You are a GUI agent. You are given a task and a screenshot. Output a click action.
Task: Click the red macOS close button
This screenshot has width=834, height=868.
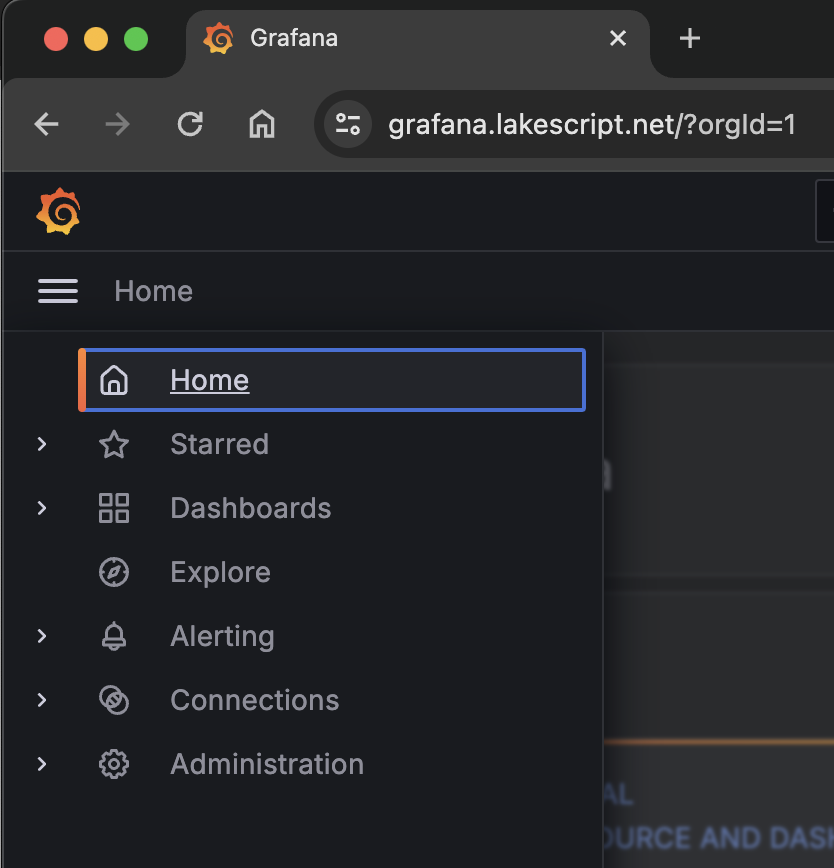[x=56, y=39]
